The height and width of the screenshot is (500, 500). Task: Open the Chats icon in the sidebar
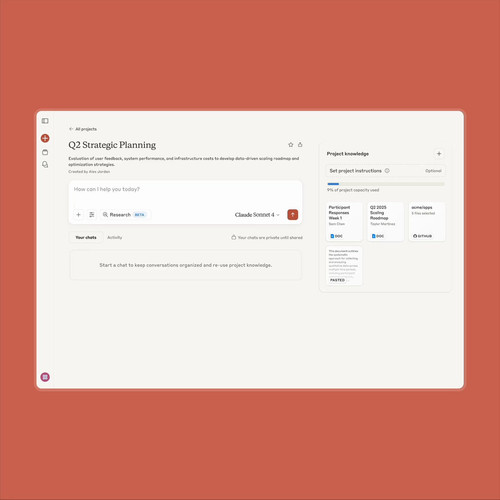[45, 165]
